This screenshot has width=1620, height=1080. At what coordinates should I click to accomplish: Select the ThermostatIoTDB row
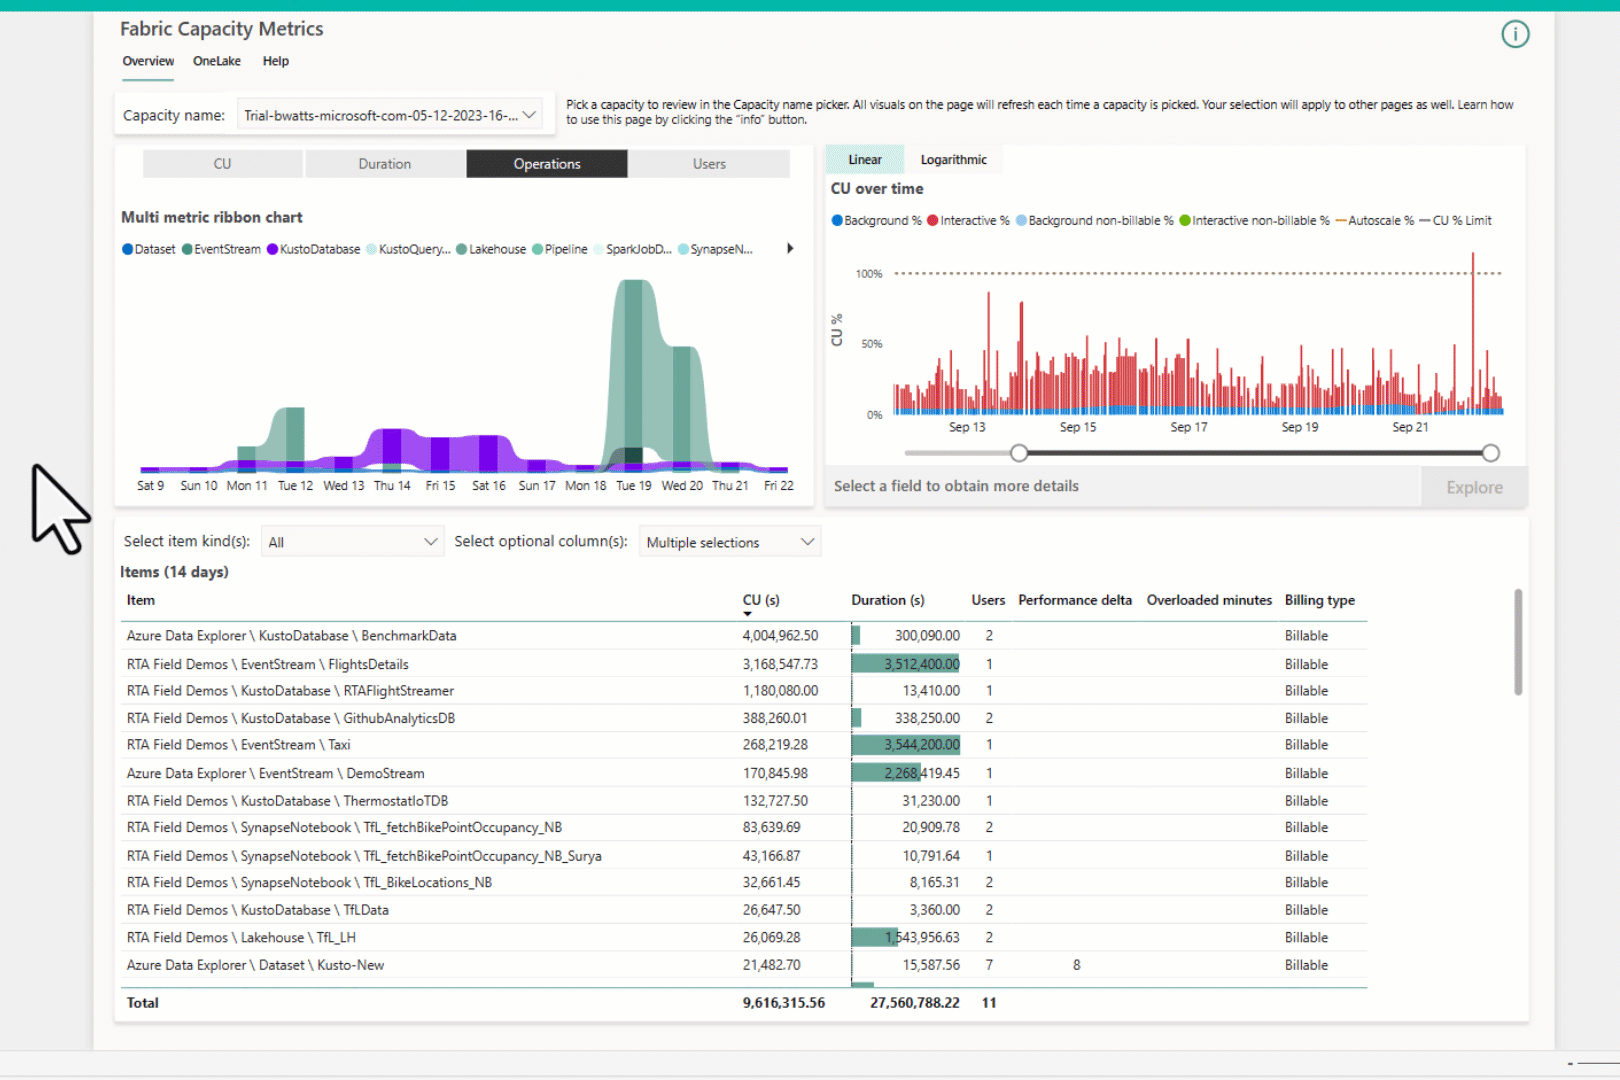743,801
